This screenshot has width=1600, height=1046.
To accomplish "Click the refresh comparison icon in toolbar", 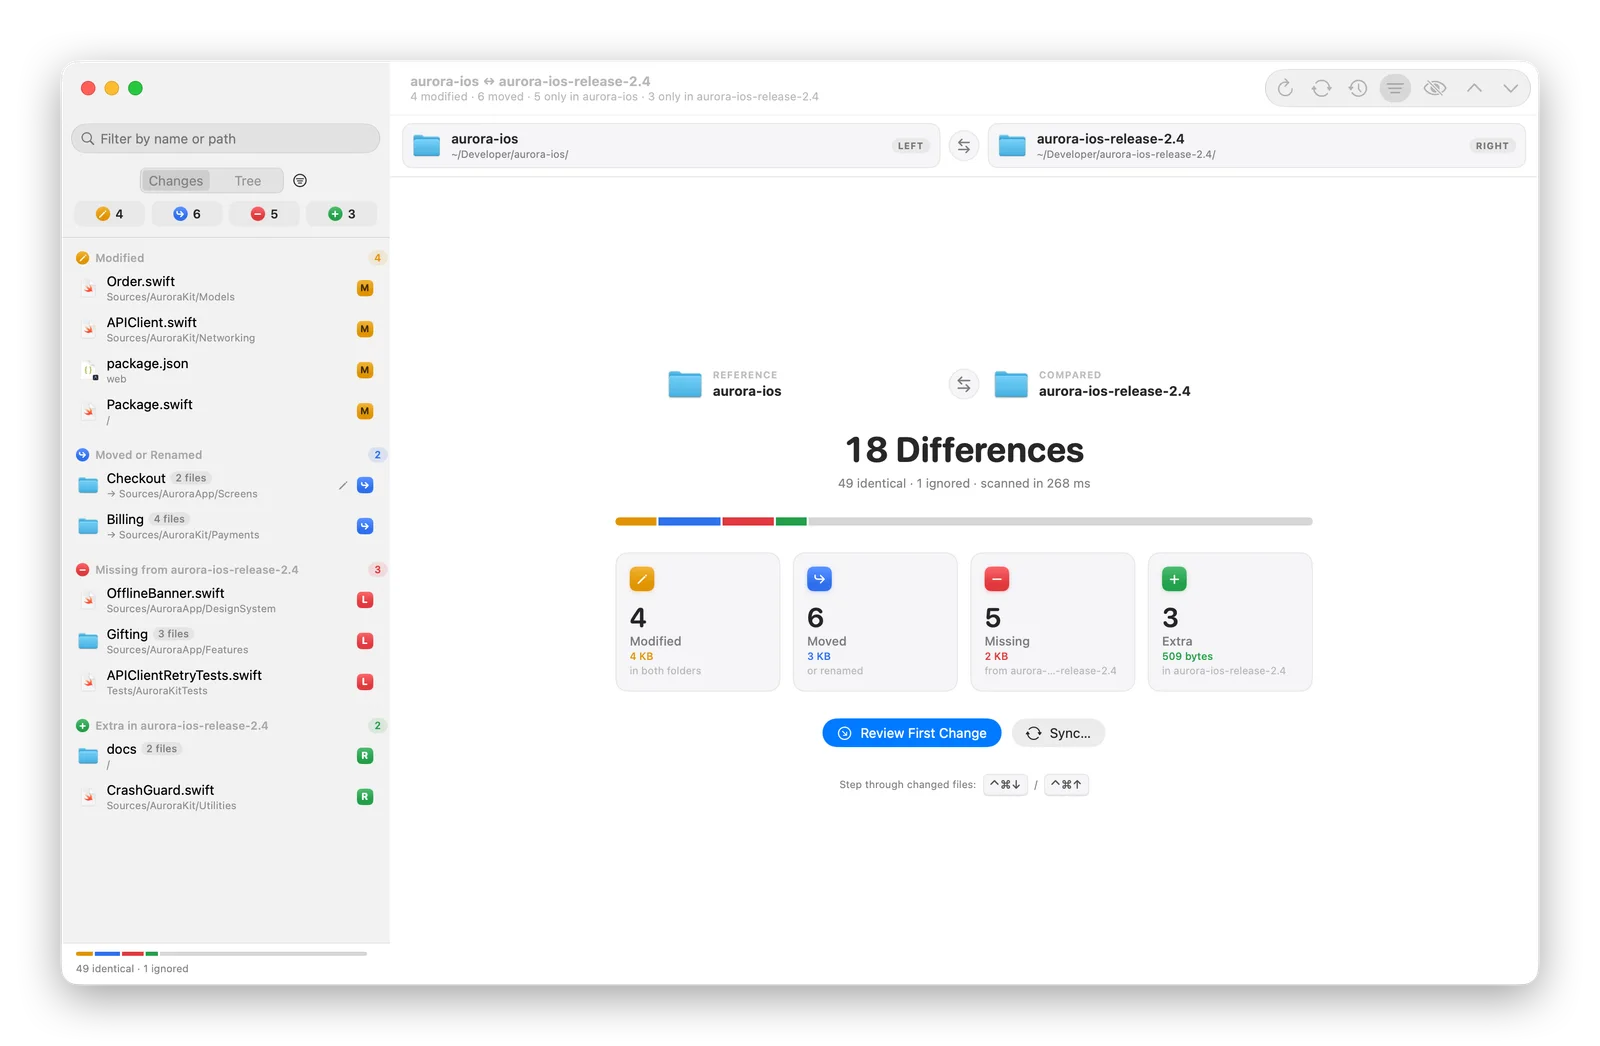I will (x=1285, y=88).
